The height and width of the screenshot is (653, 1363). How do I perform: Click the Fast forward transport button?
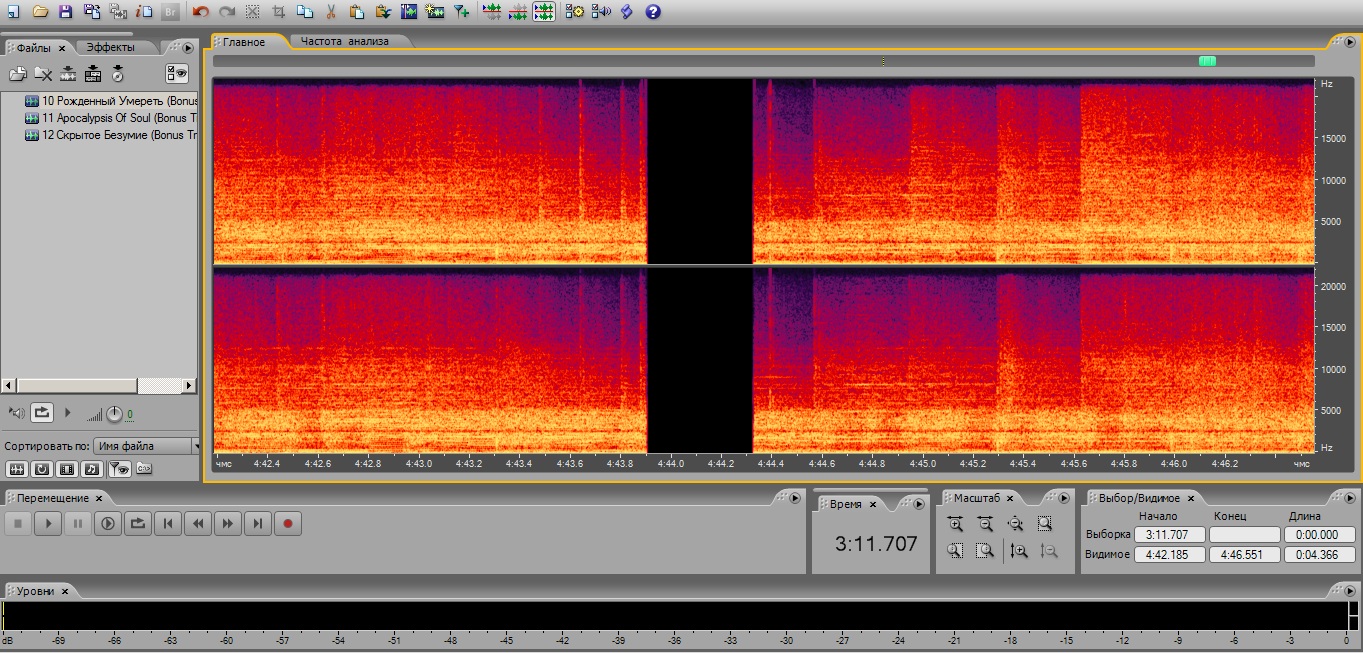click(228, 523)
